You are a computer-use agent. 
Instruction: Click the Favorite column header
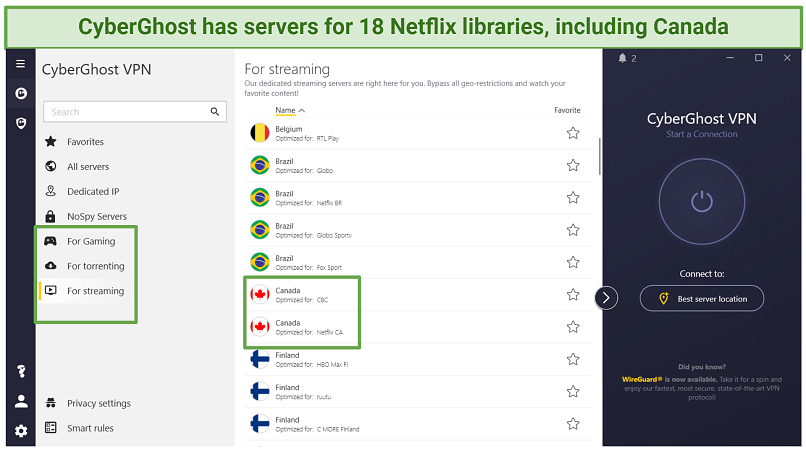coord(567,110)
